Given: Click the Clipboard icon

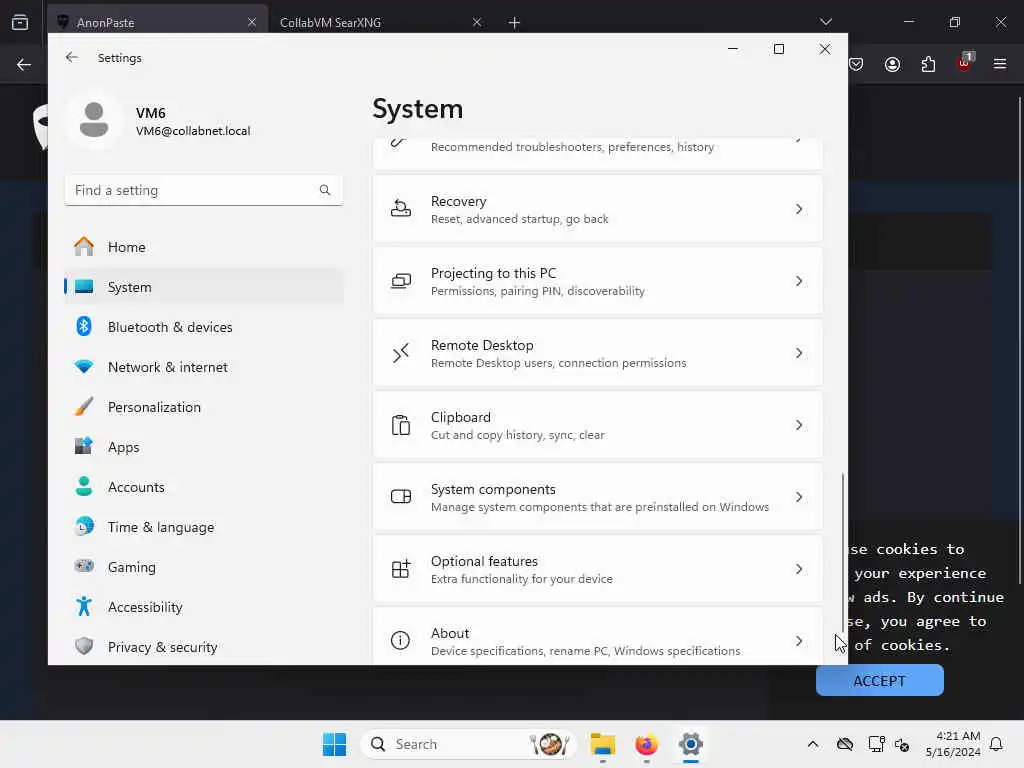Looking at the screenshot, I should [x=400, y=425].
